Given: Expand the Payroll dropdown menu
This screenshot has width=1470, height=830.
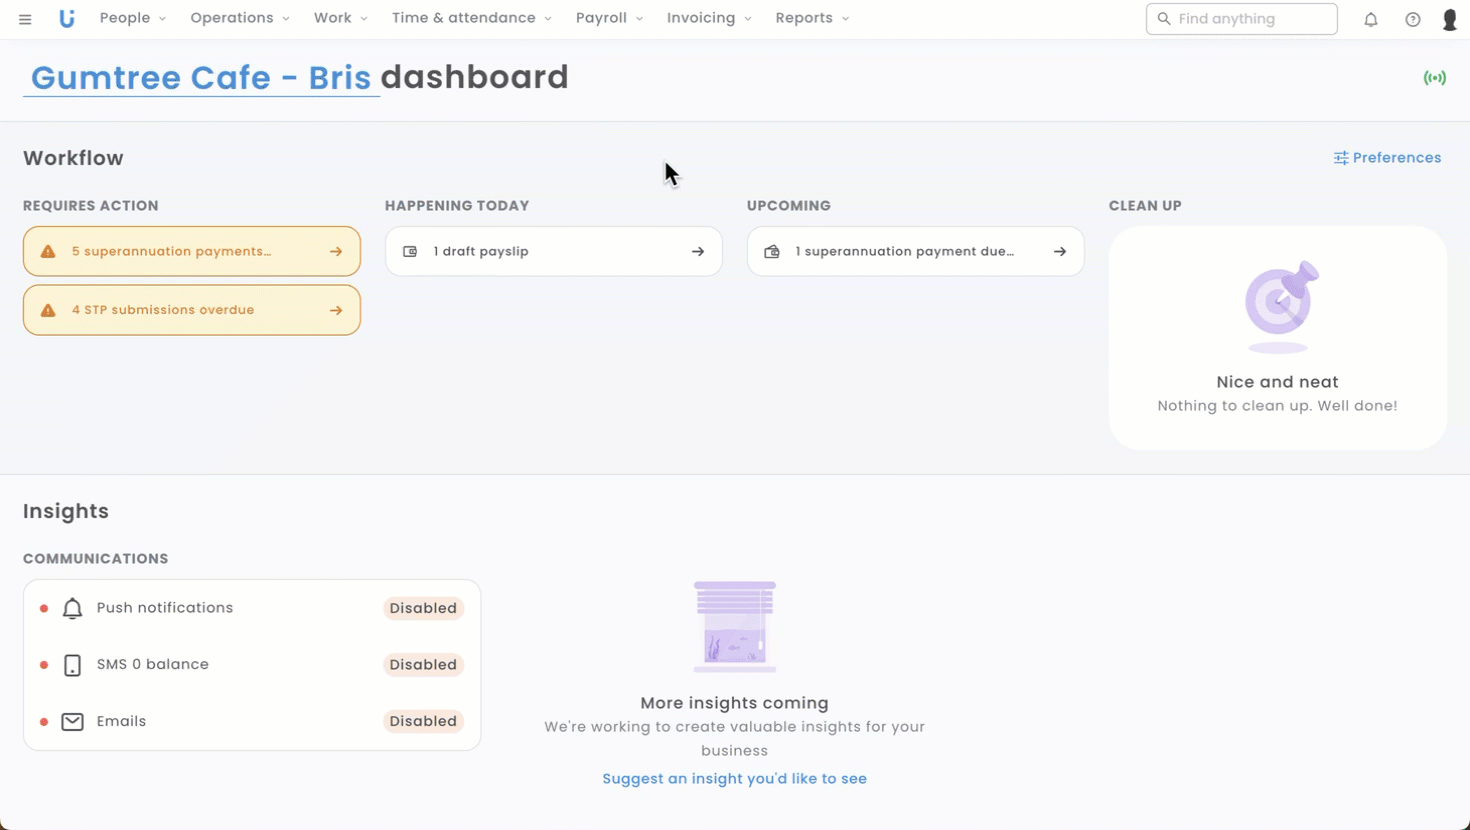Looking at the screenshot, I should 609,18.
